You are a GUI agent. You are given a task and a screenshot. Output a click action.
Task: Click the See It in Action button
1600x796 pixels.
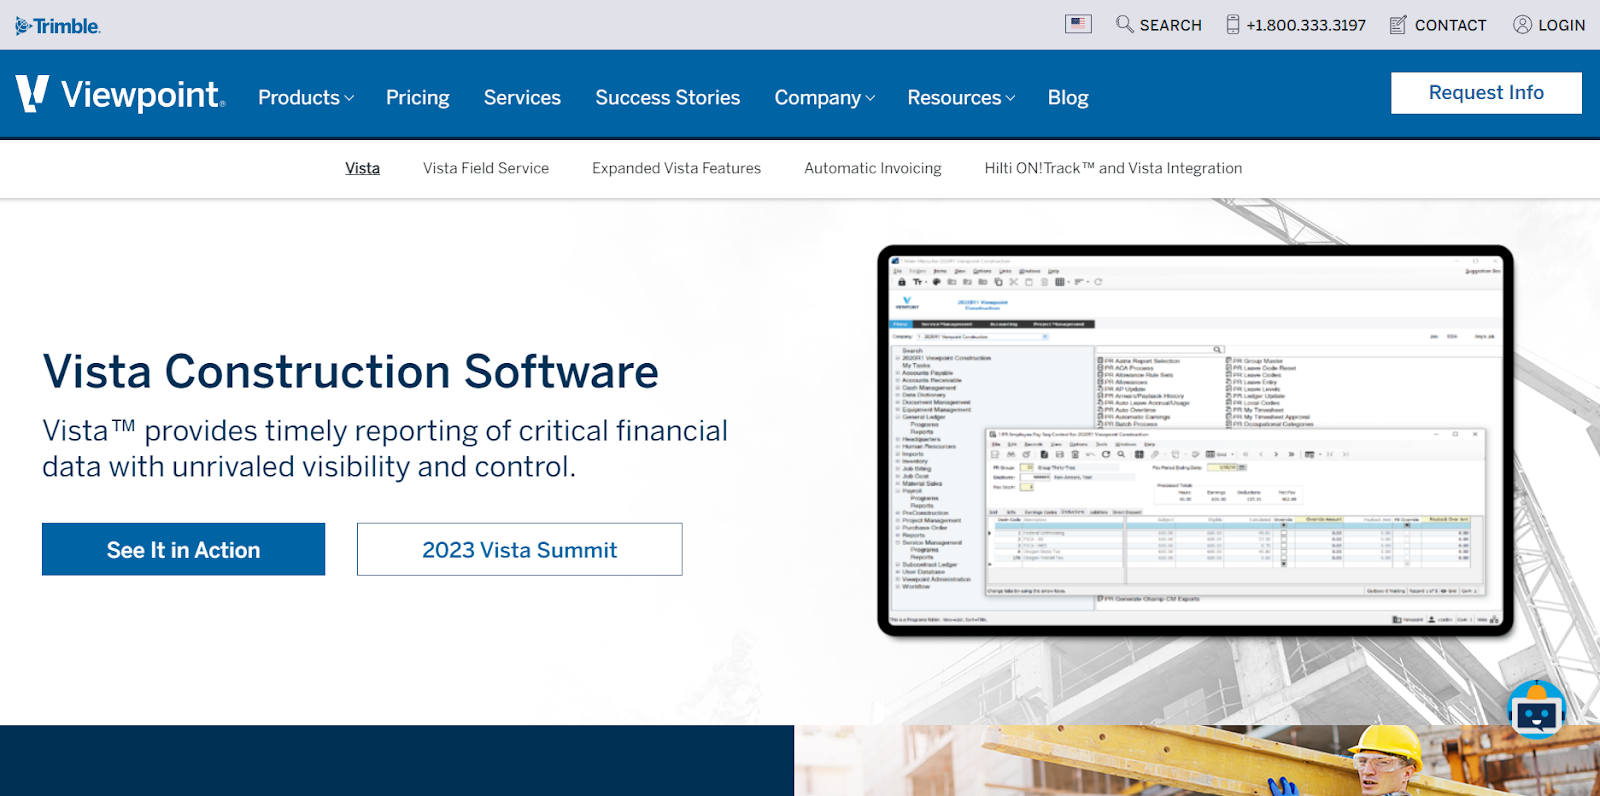point(183,549)
